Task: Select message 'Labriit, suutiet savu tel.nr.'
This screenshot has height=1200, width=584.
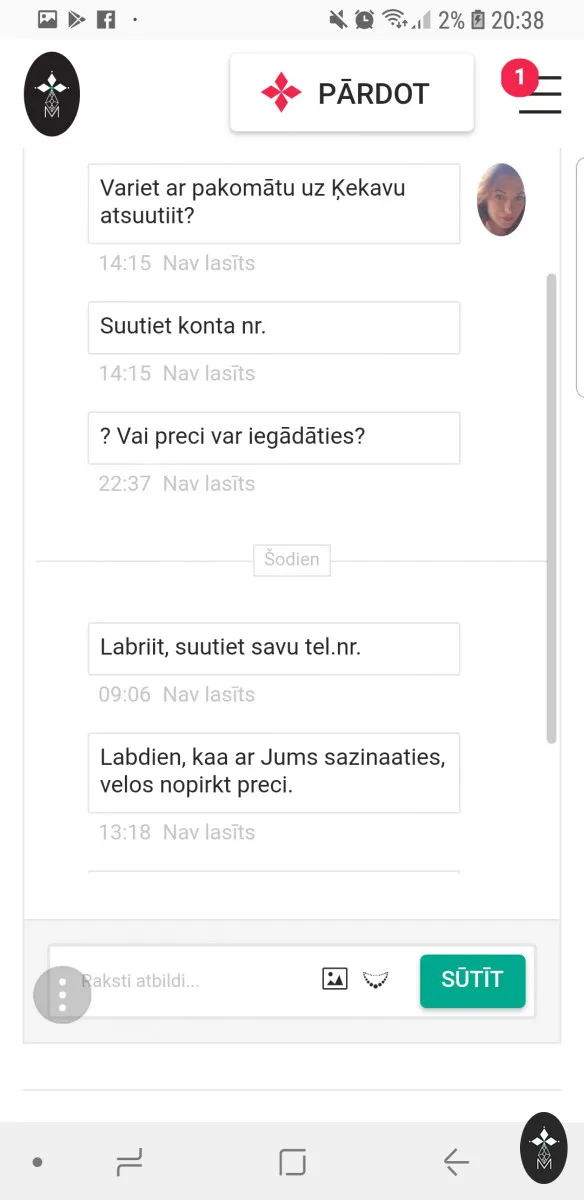Action: (x=274, y=648)
